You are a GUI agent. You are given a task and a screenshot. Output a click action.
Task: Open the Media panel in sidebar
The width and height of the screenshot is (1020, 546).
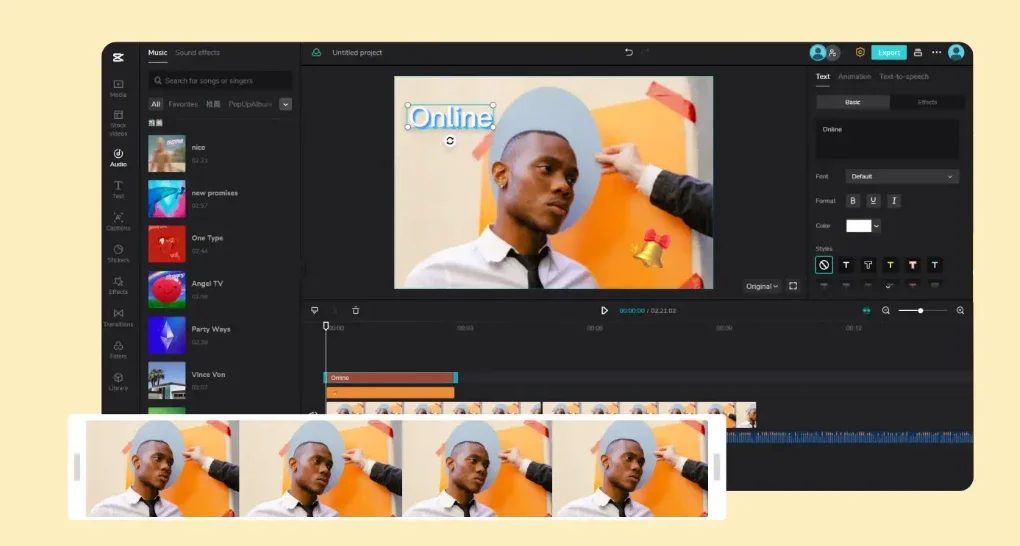coord(118,88)
